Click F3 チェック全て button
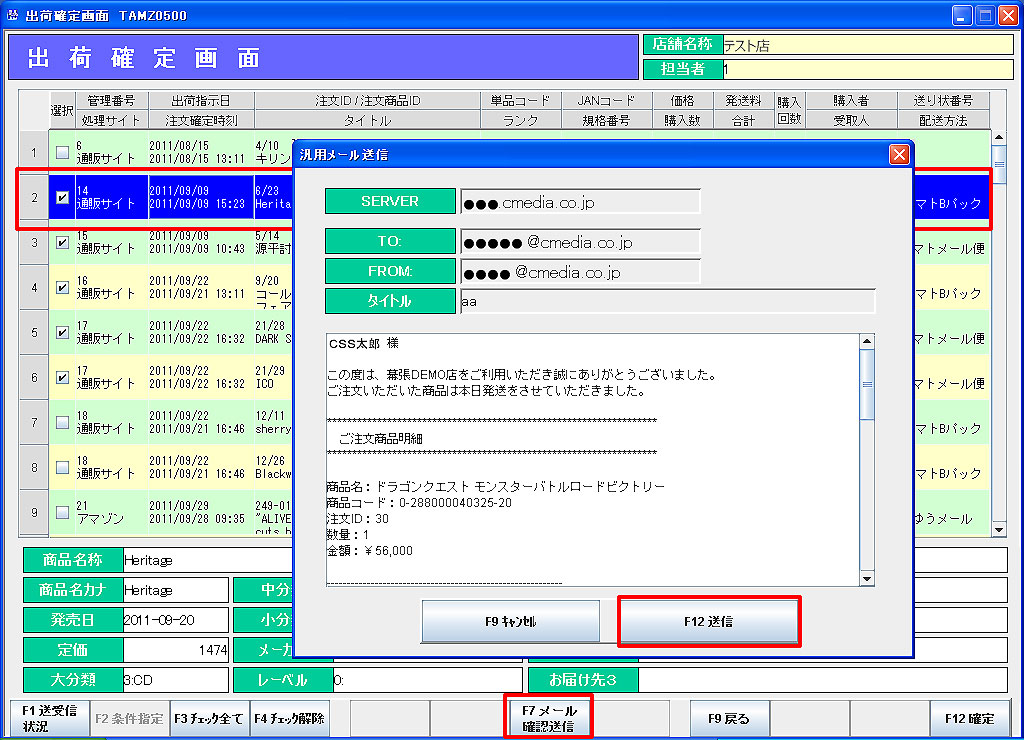 pos(208,718)
